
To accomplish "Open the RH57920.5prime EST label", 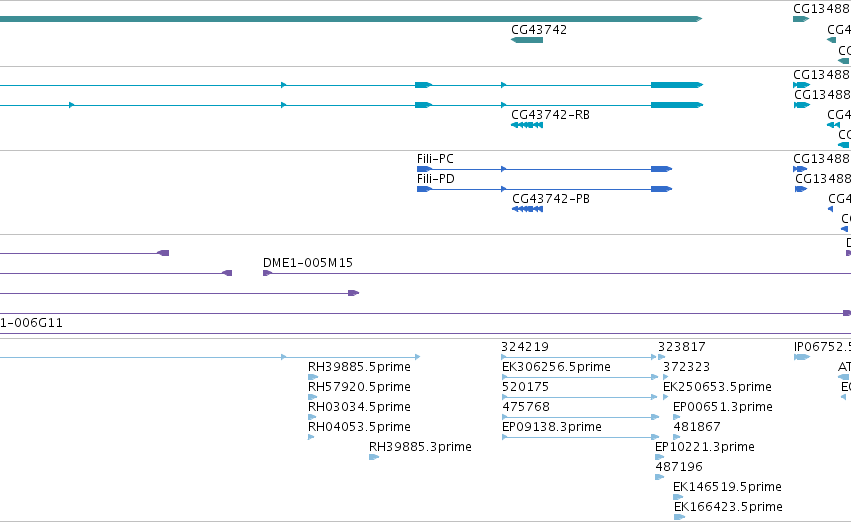I will tap(359, 387).
